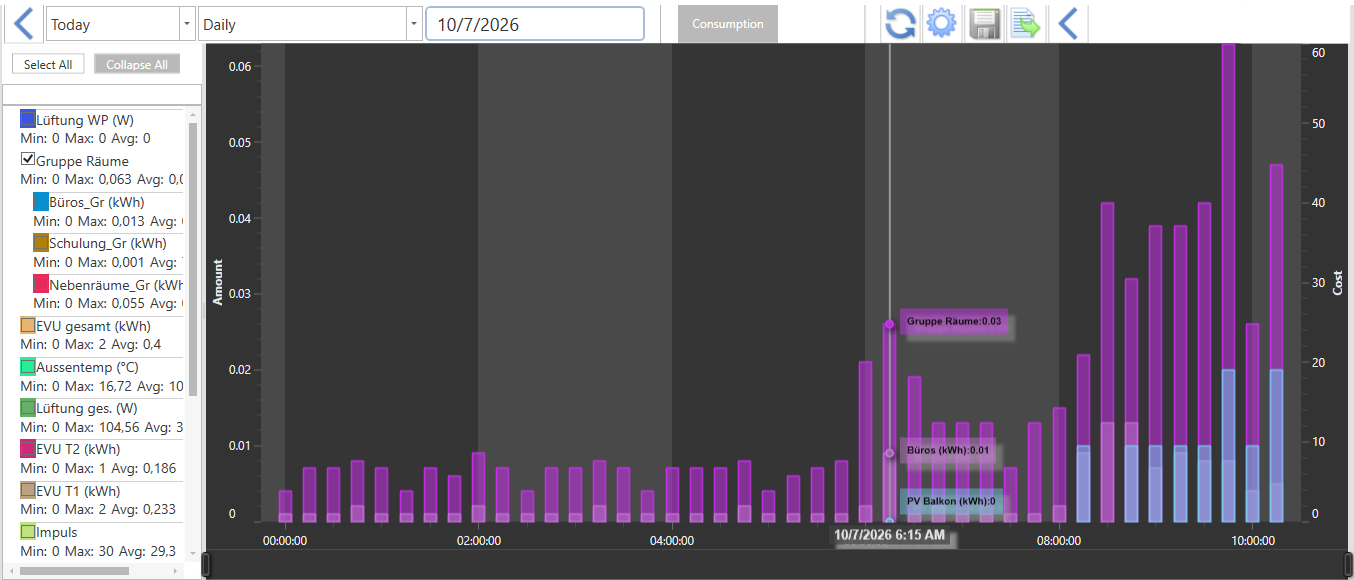
Task: Open the Today period dropdown
Action: pyautogui.click(x=121, y=25)
